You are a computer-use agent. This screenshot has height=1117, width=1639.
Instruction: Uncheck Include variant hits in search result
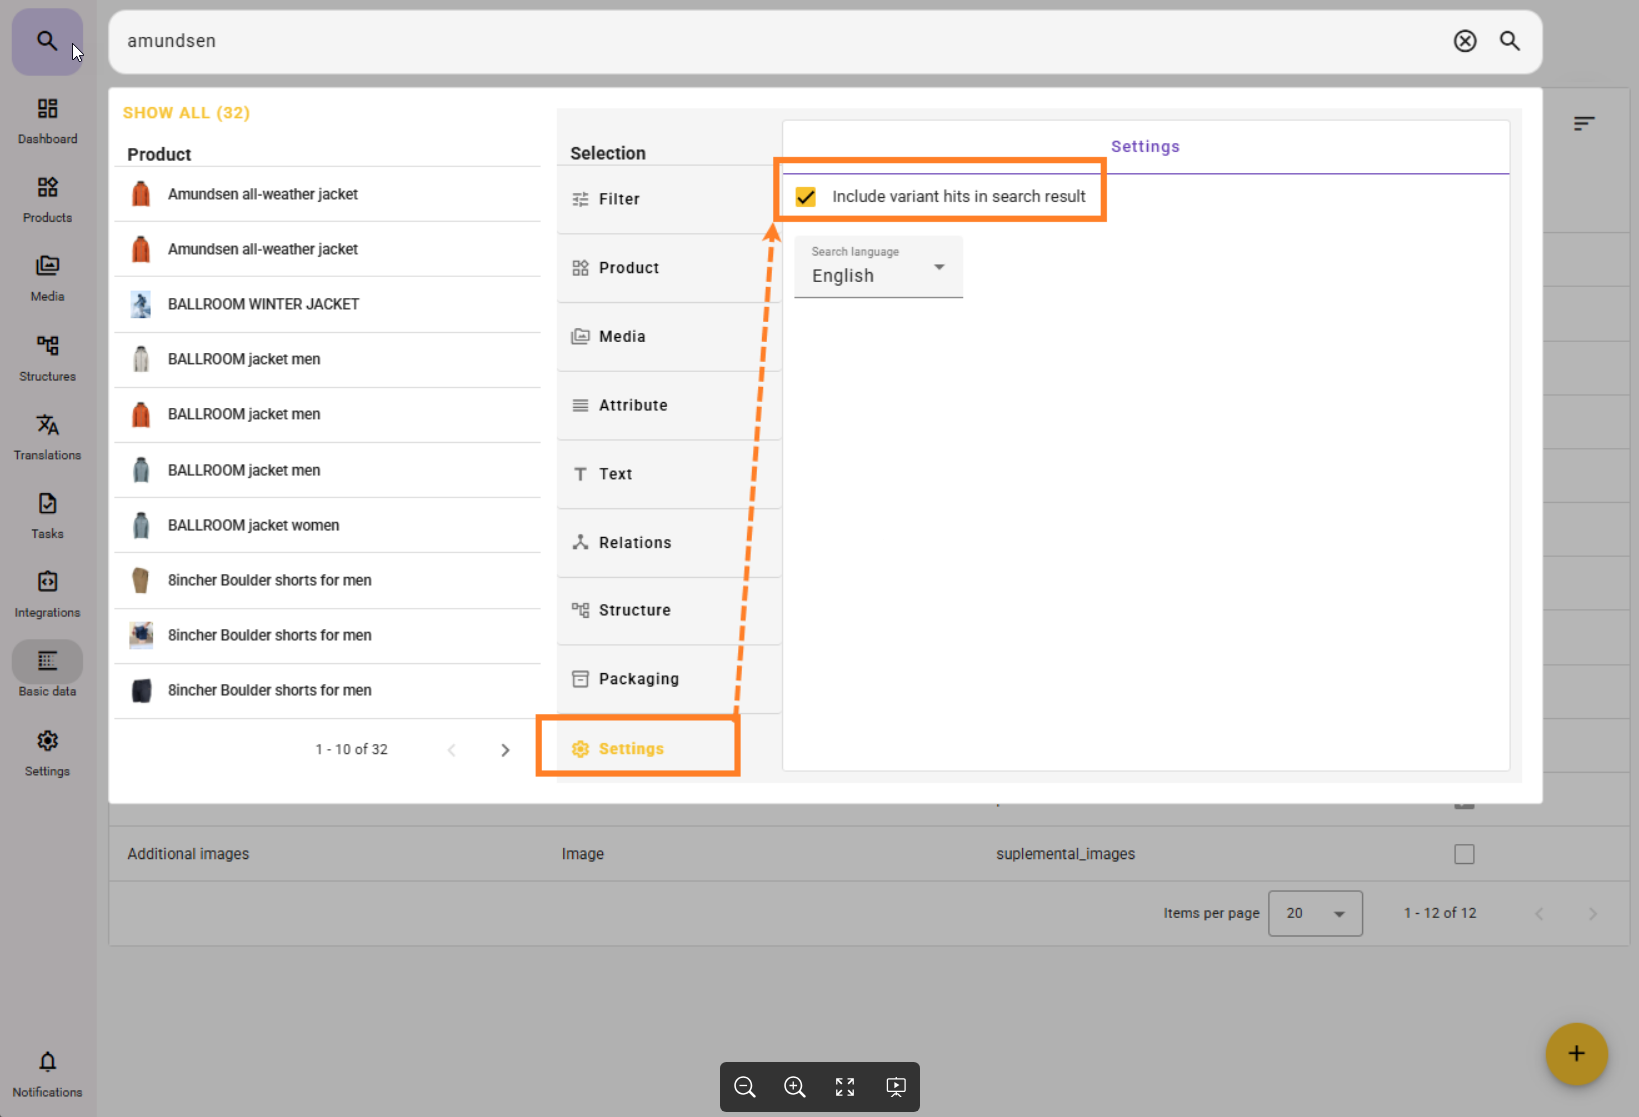coord(806,197)
